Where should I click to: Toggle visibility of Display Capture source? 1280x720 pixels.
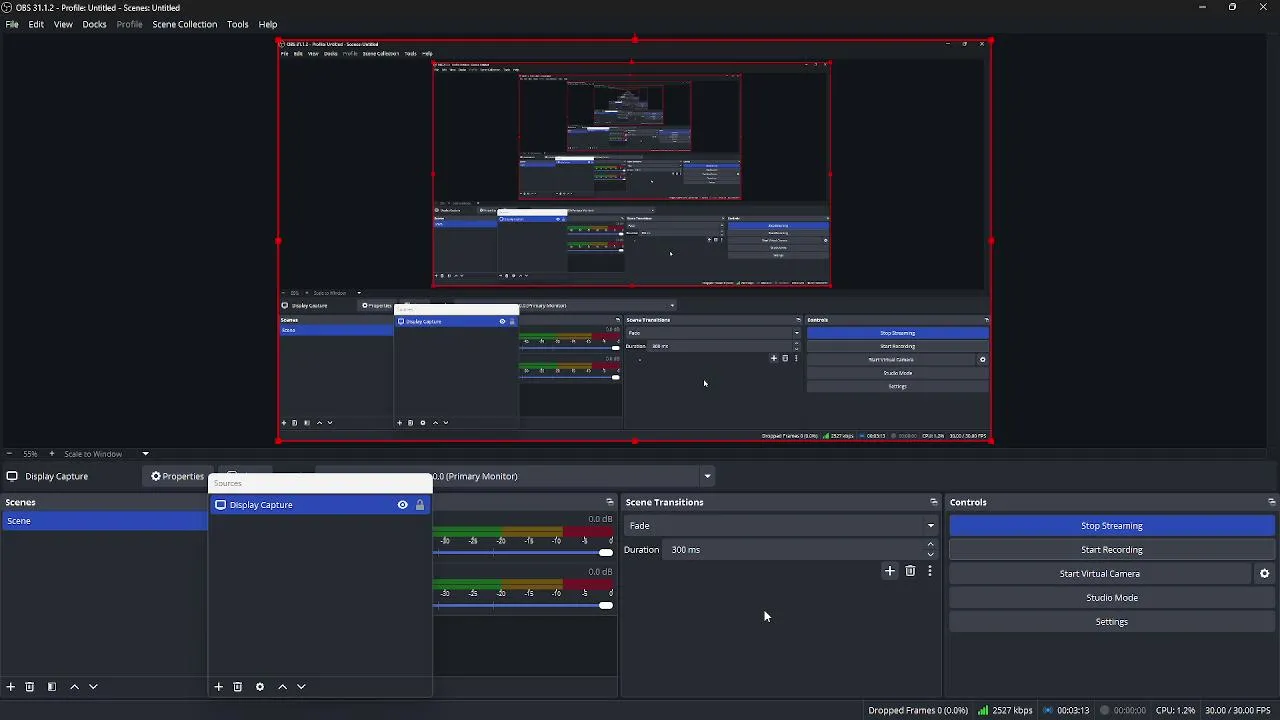point(403,505)
